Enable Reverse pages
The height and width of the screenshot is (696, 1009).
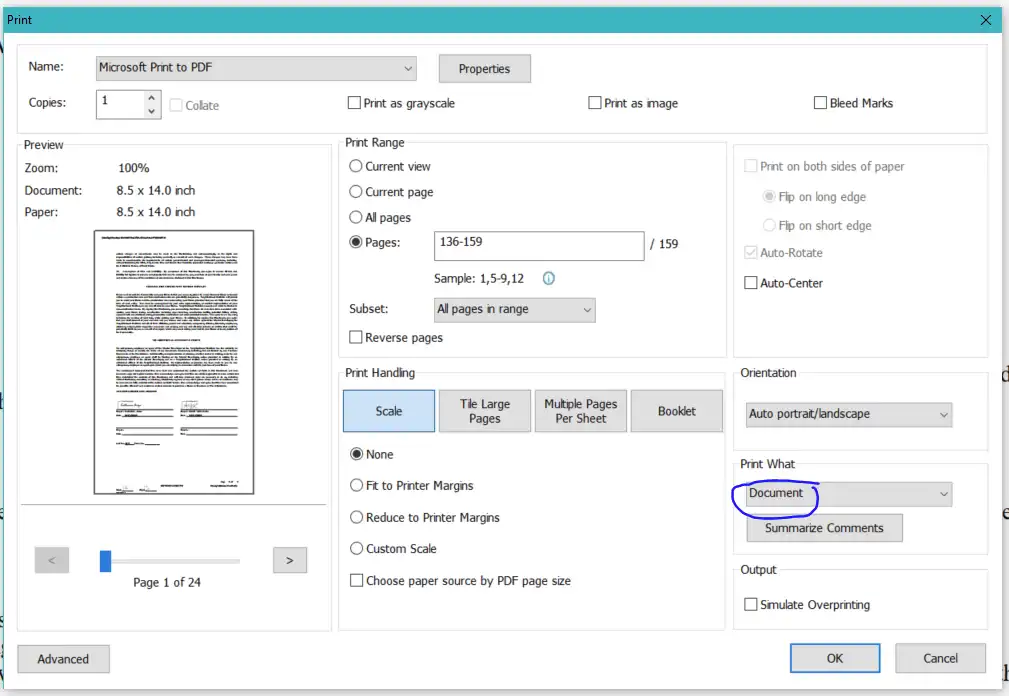(x=355, y=337)
